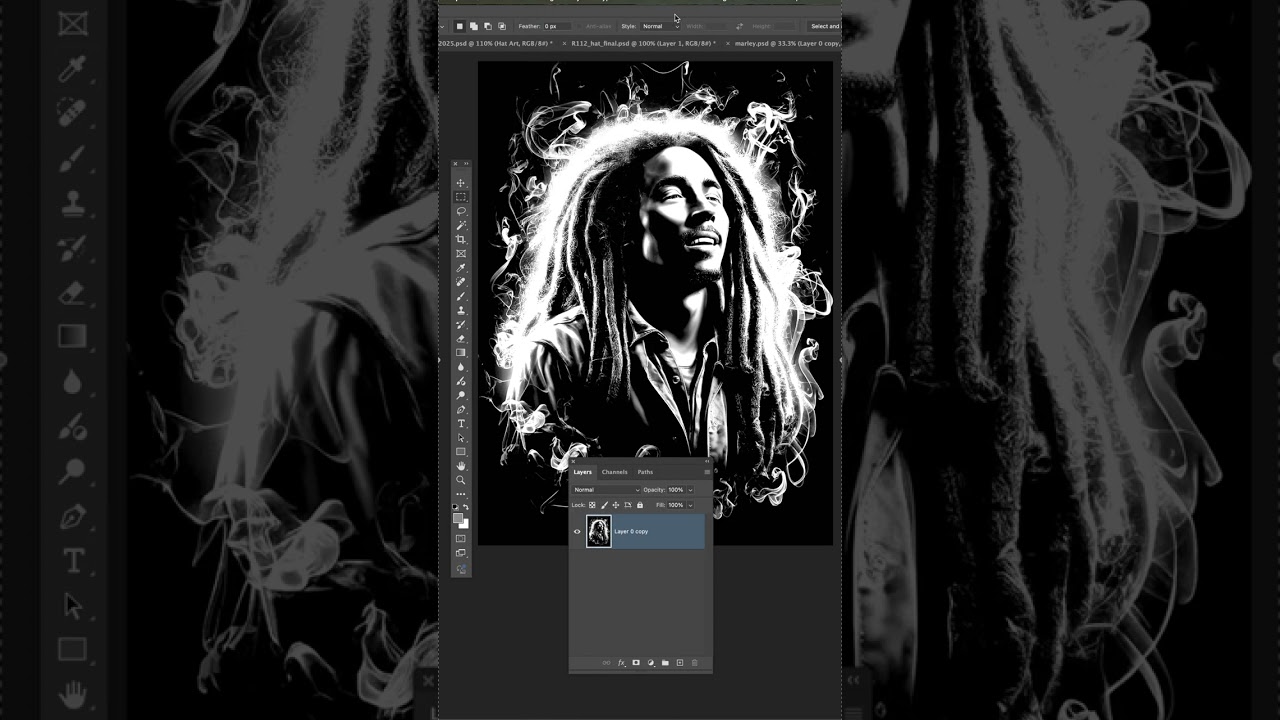Click the foreground color swatch
The height and width of the screenshot is (720, 1280).
pos(458,519)
